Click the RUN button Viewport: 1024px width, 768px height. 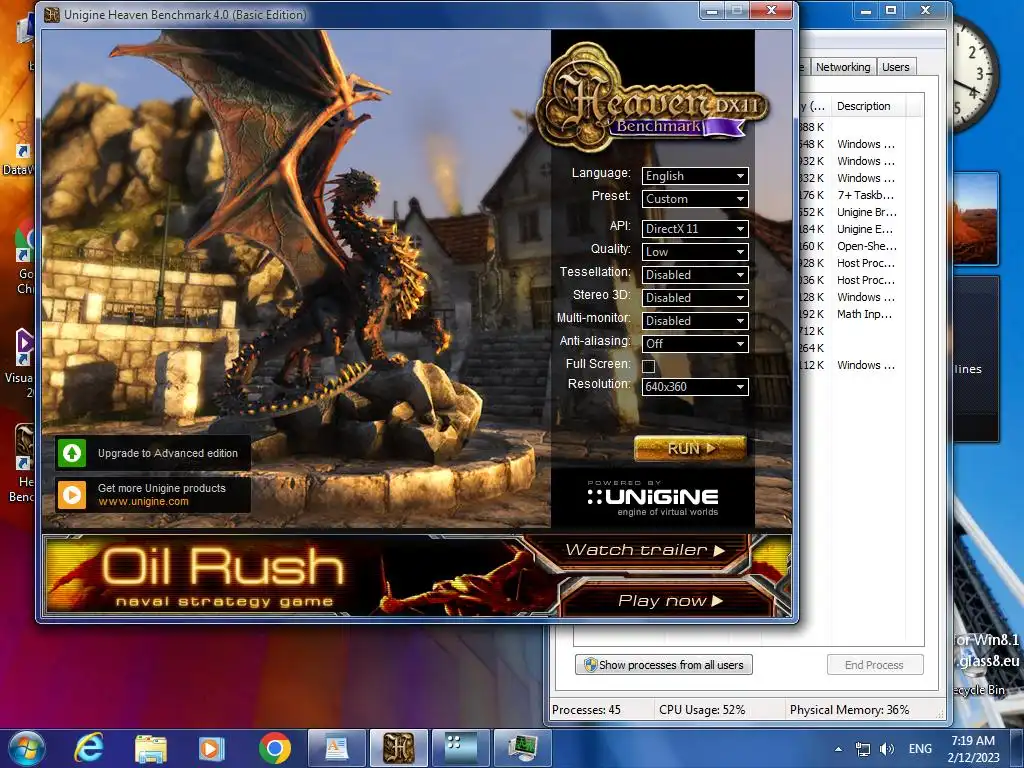[690, 449]
